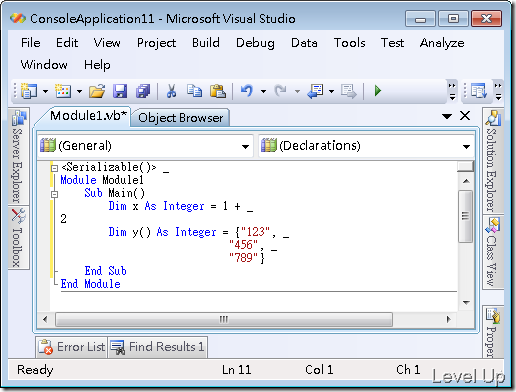Open the Help menu
Viewport: 516px width, 392px height.
[x=97, y=65]
